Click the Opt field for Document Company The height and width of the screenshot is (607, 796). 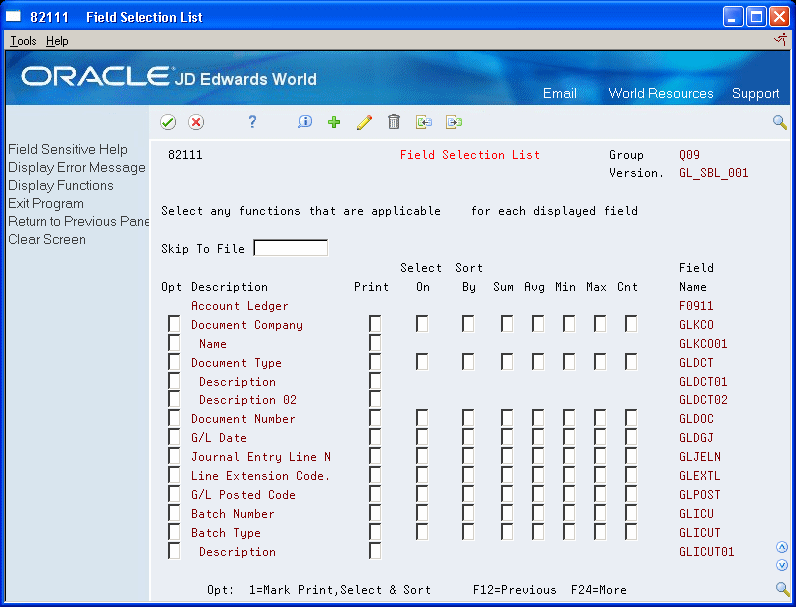click(x=174, y=324)
